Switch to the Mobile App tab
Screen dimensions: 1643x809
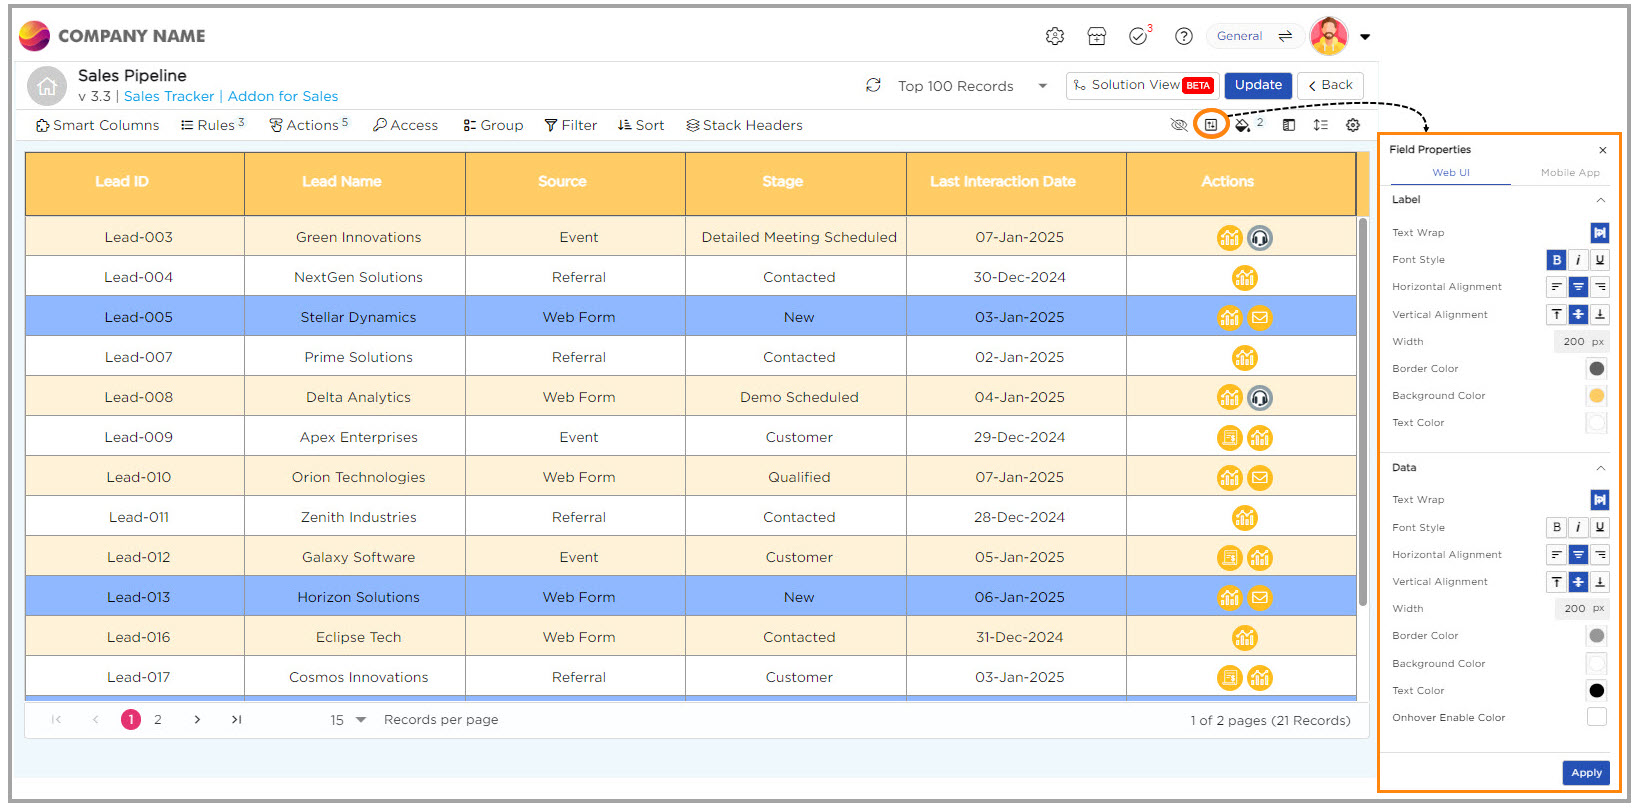[x=1569, y=173]
